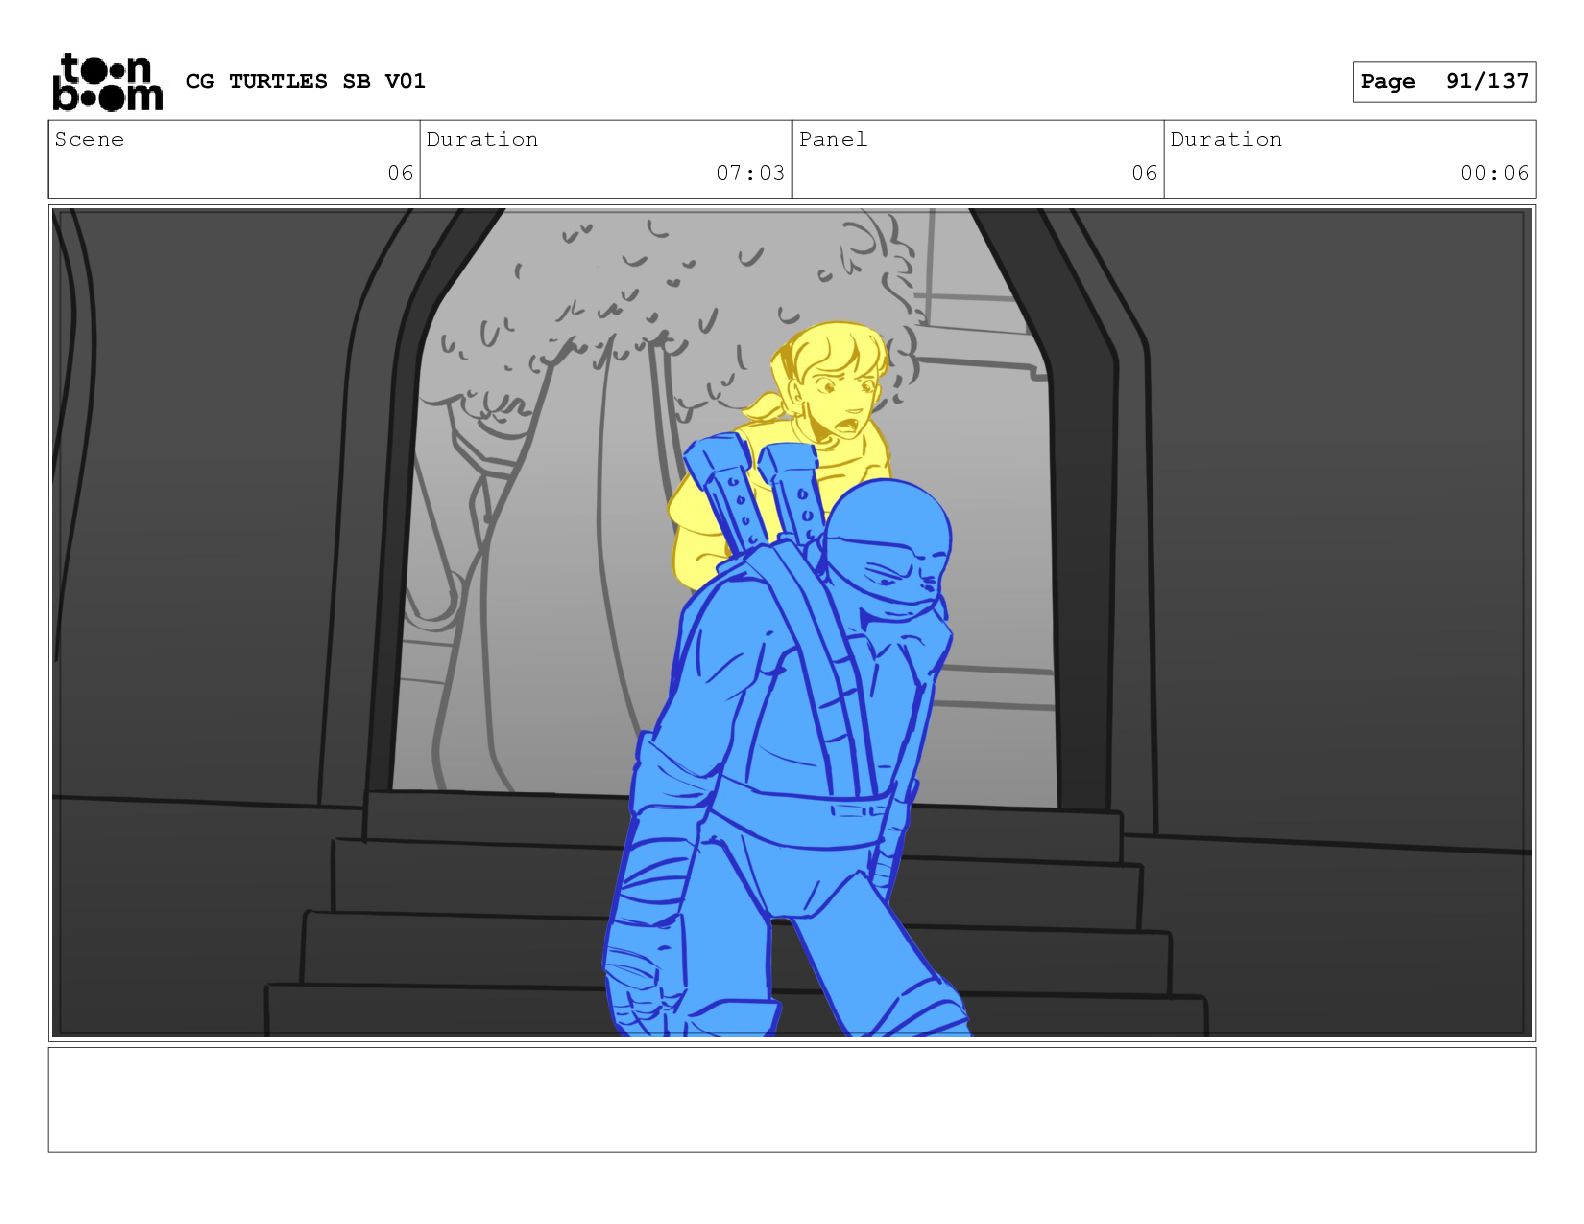Click the panel duration '00:06' value
This screenshot has height=1224, width=1584.
[1494, 173]
